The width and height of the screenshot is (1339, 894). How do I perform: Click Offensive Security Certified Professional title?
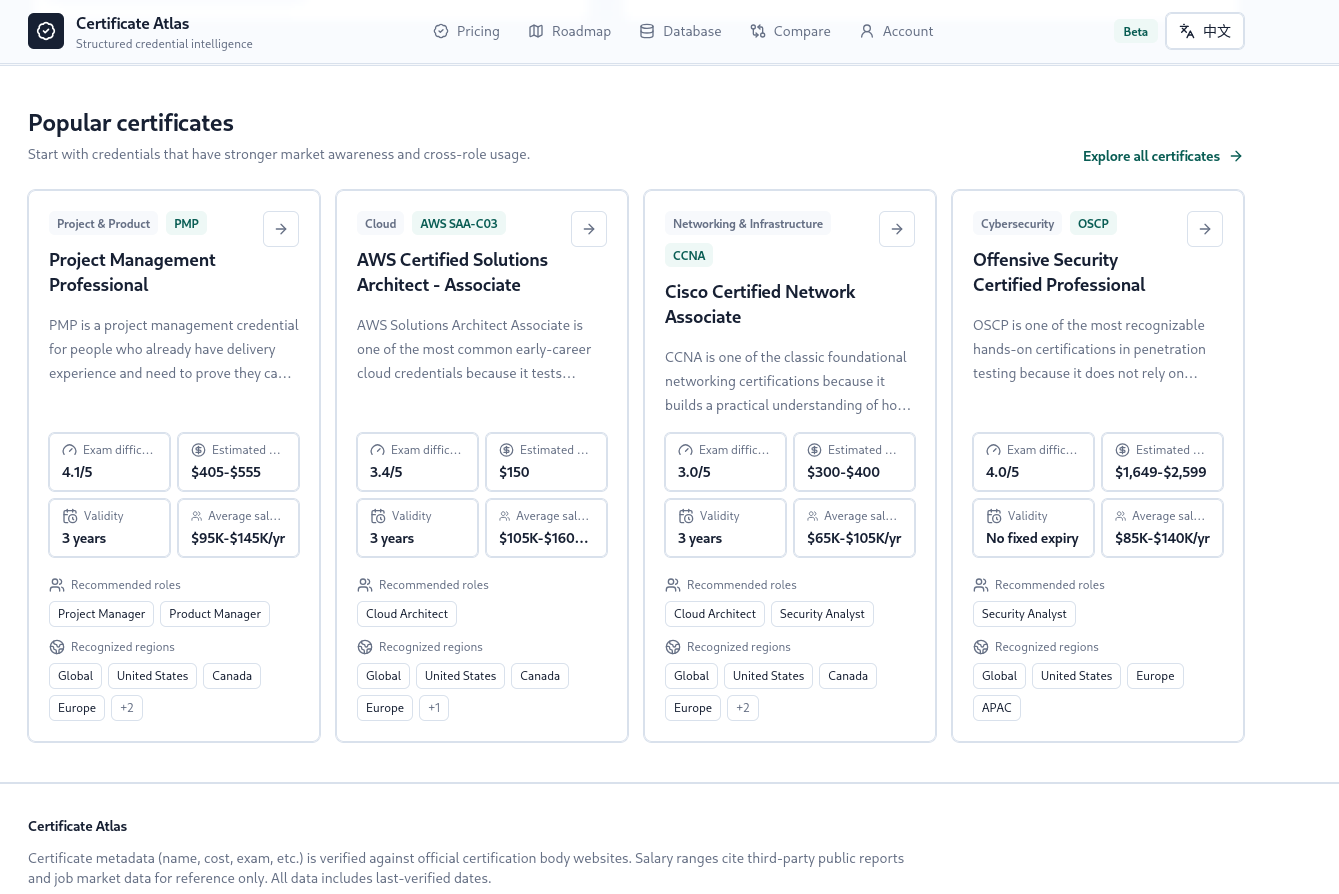(1059, 272)
